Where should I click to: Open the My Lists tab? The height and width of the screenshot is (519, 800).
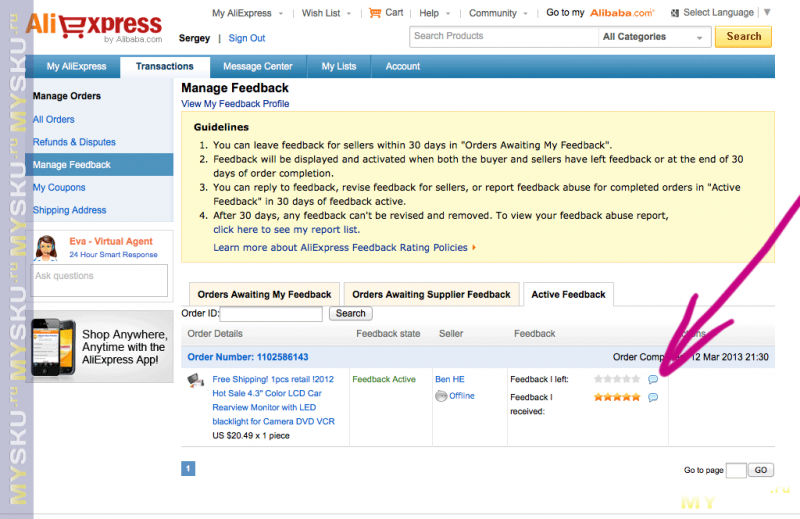click(x=339, y=66)
